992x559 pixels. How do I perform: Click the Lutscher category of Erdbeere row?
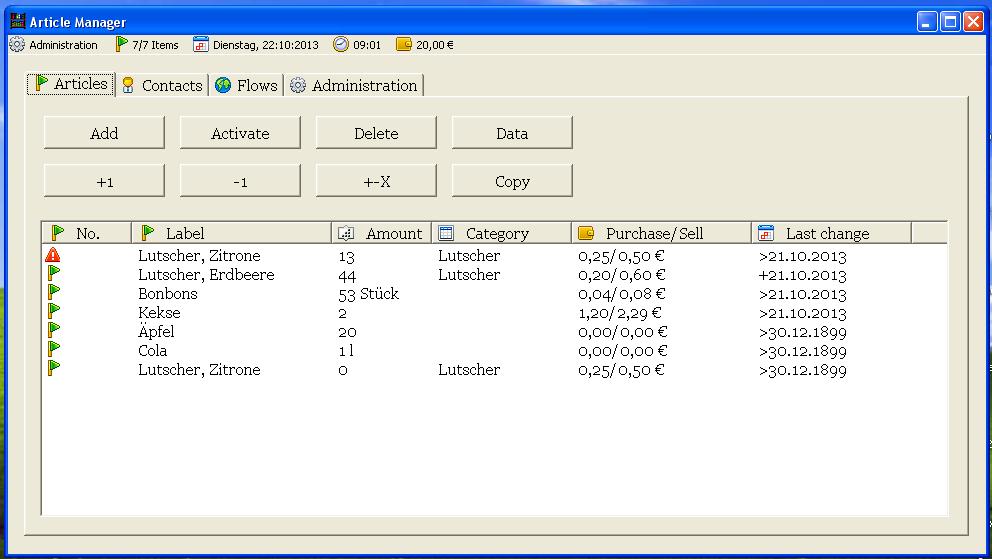pyautogui.click(x=469, y=274)
